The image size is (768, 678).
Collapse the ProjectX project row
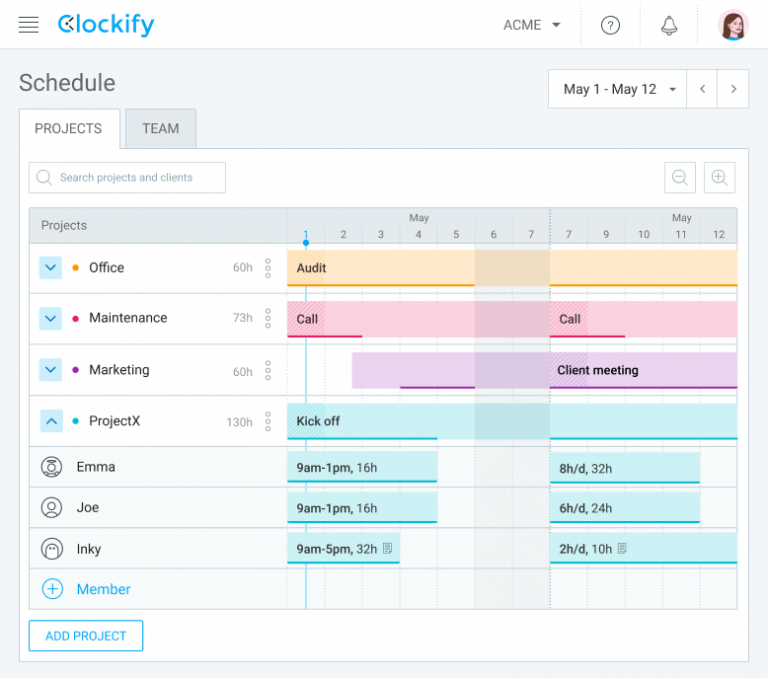point(51,422)
